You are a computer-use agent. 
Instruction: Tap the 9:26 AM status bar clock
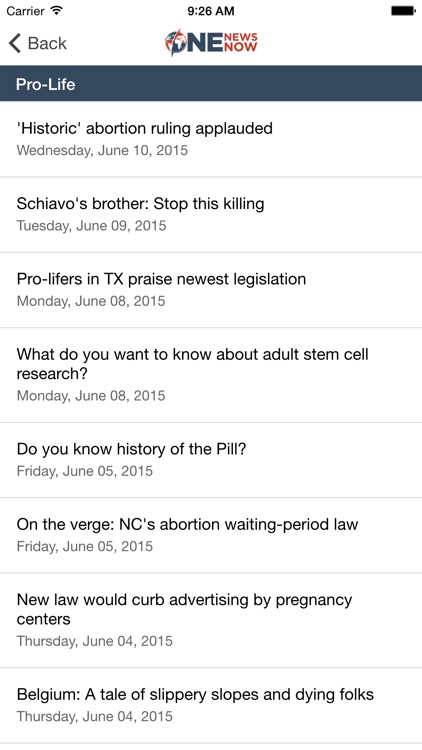[211, 11]
